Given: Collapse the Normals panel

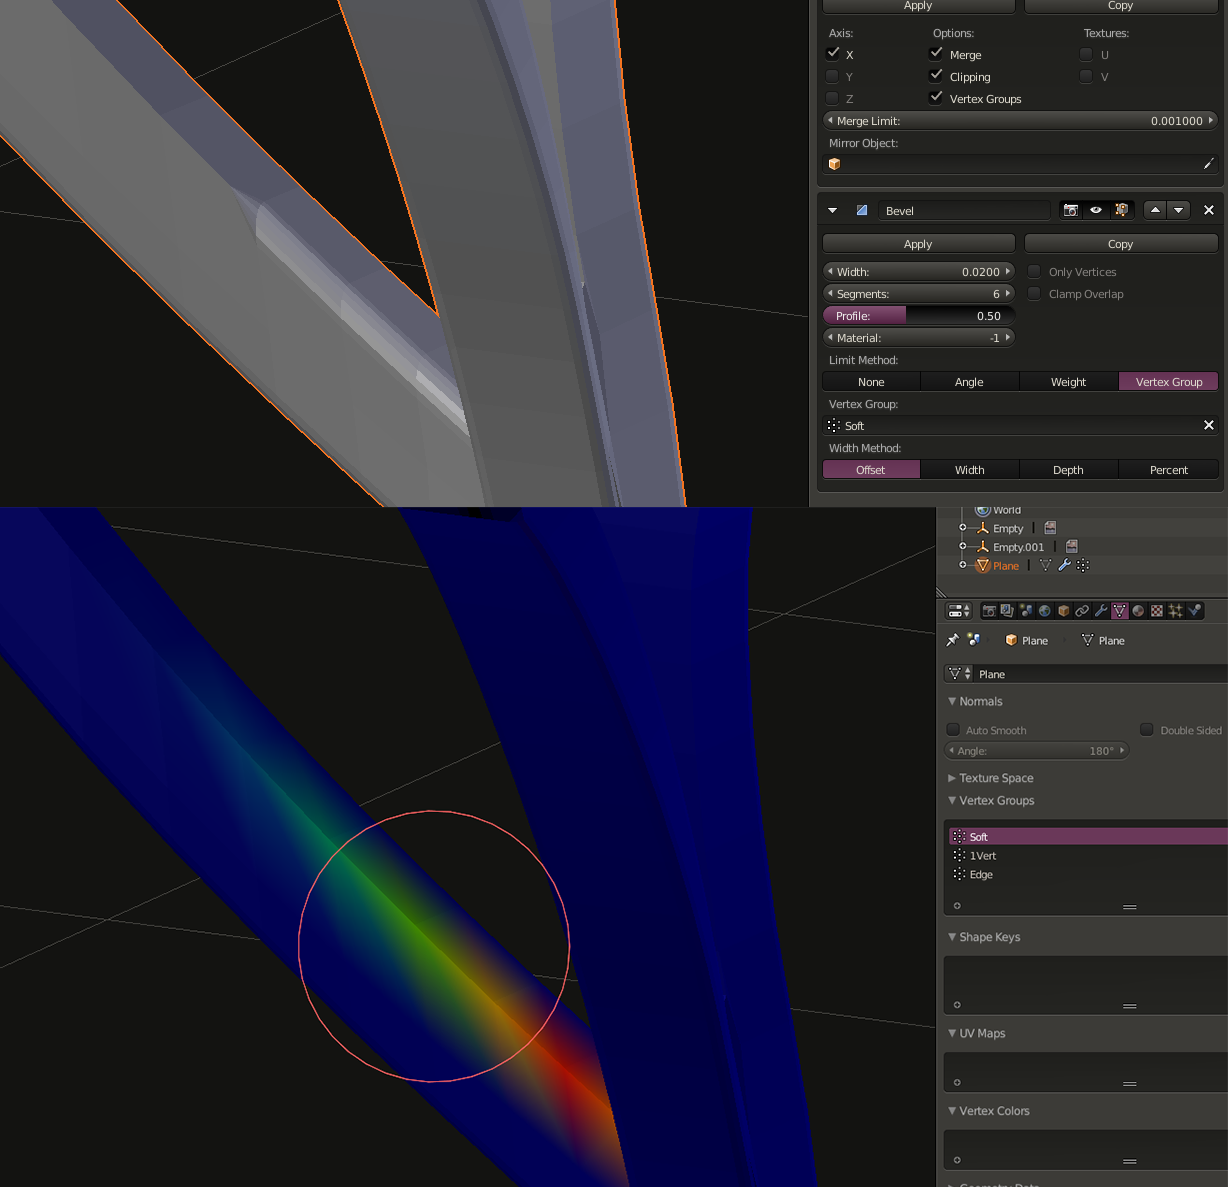Looking at the screenshot, I should tap(952, 701).
